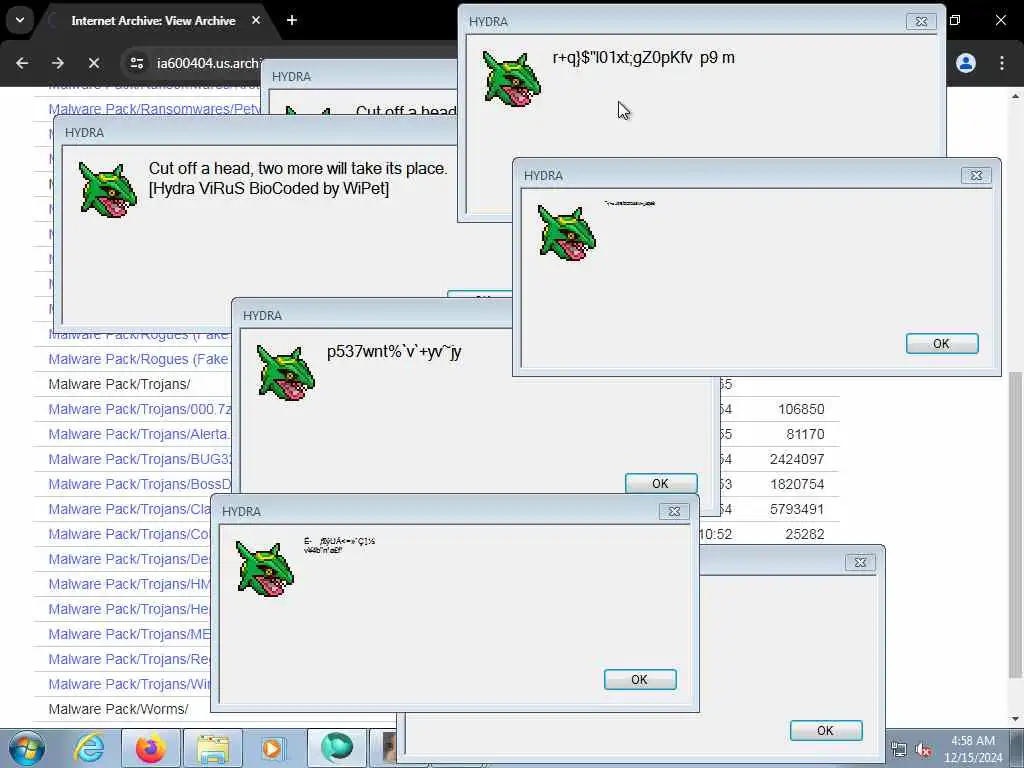Open Malware Pack/Trojans/De link
1024x768 pixels.
coord(129,559)
